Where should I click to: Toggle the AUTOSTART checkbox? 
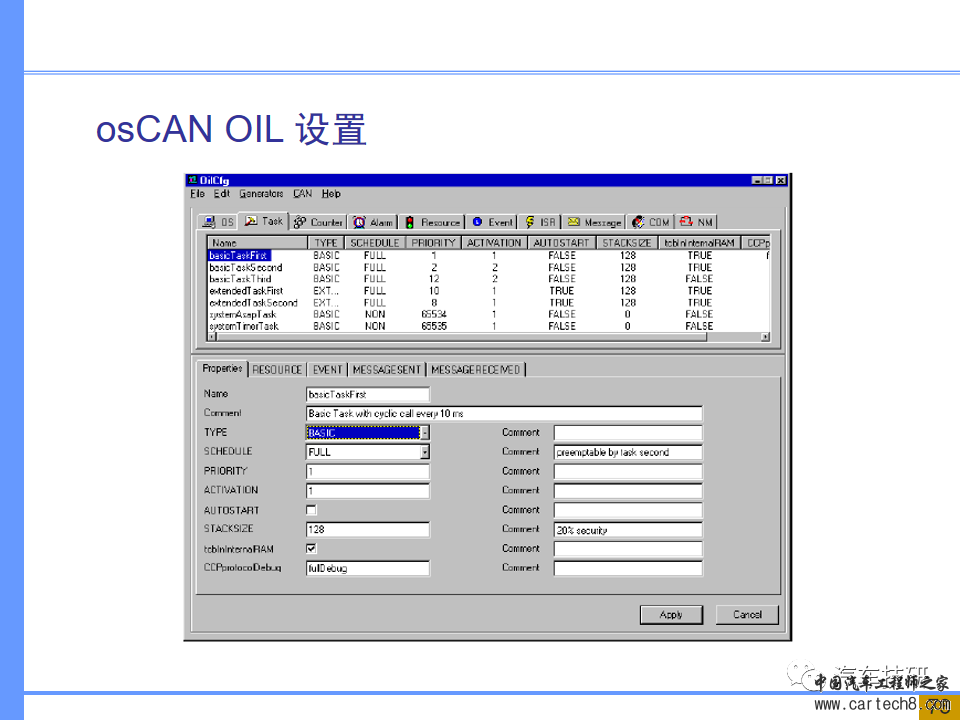(311, 509)
